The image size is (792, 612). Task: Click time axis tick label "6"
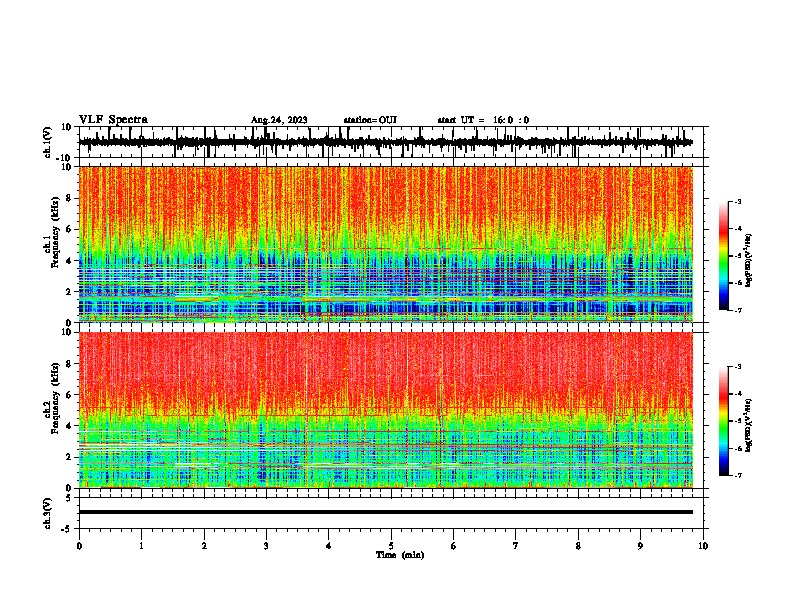coord(454,546)
